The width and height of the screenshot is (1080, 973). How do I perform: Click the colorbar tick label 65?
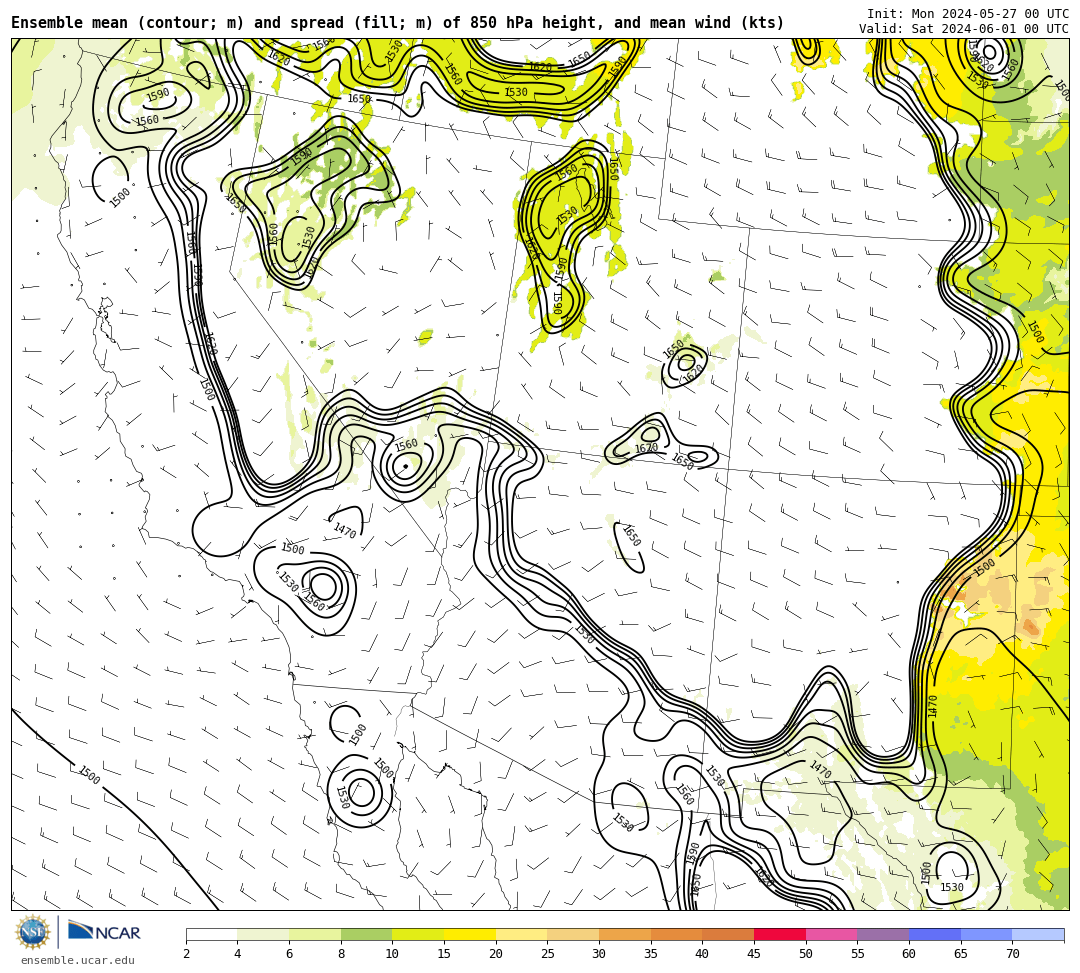point(961,954)
